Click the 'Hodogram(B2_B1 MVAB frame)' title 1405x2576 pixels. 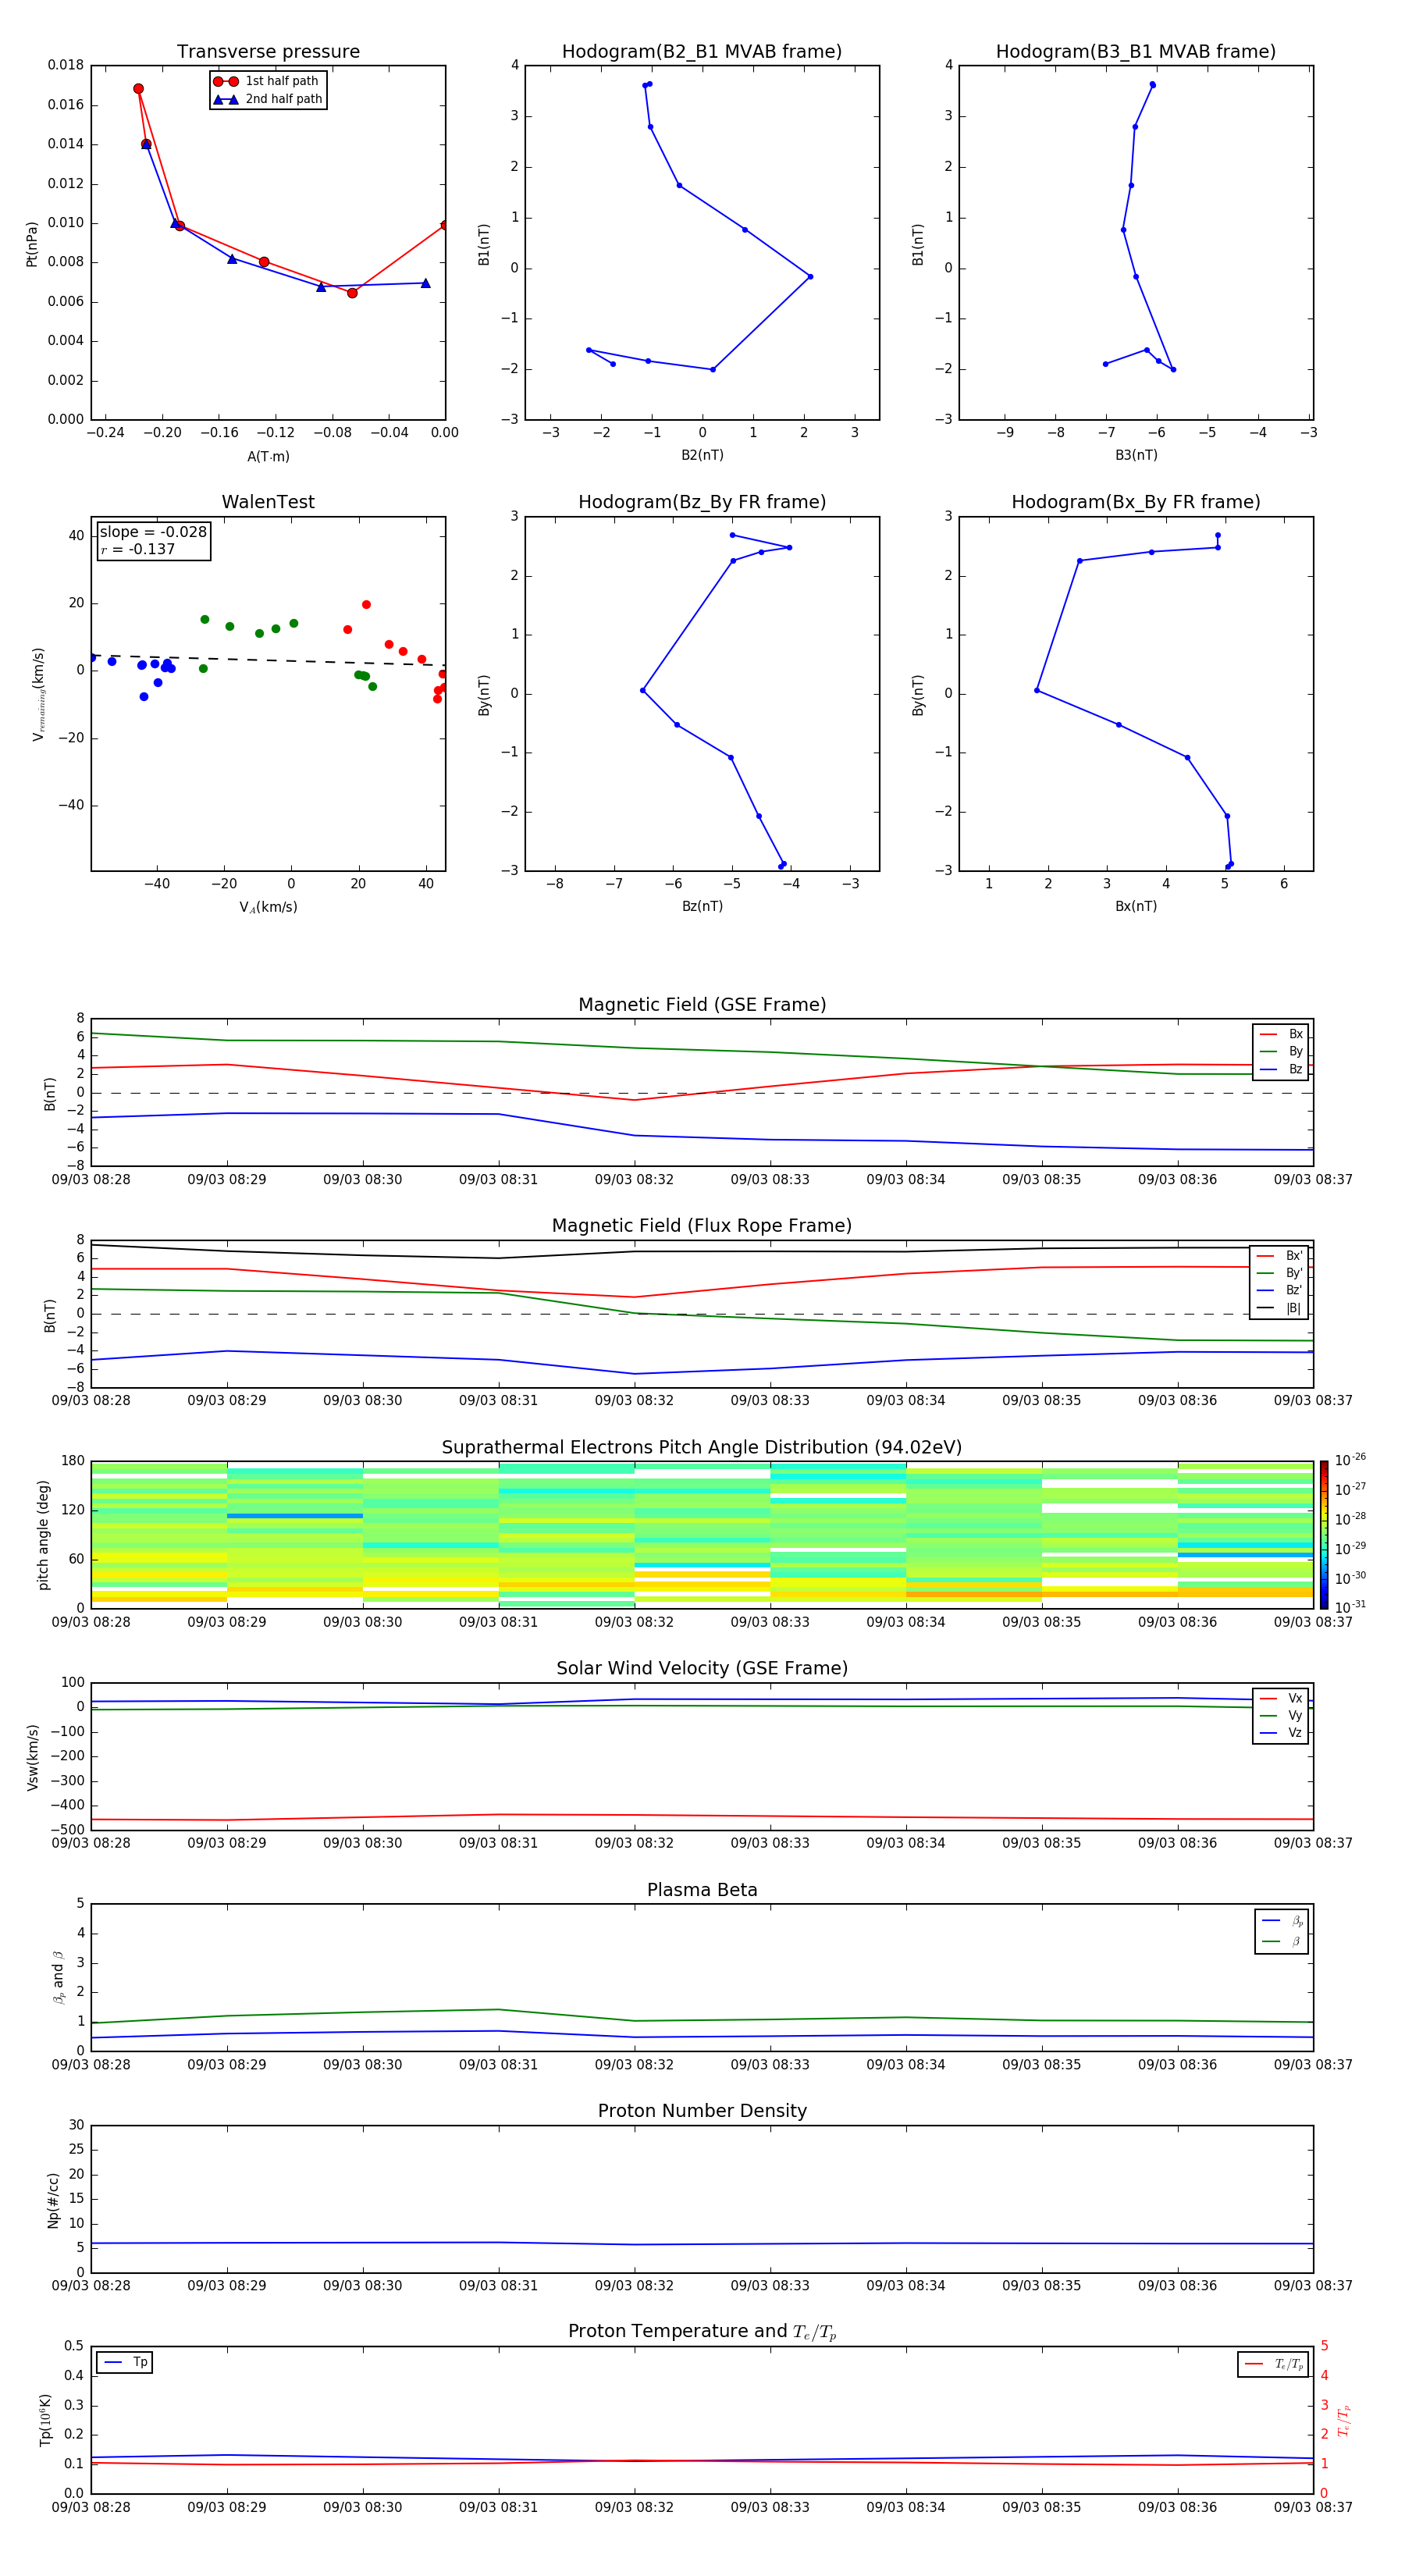pos(702,52)
